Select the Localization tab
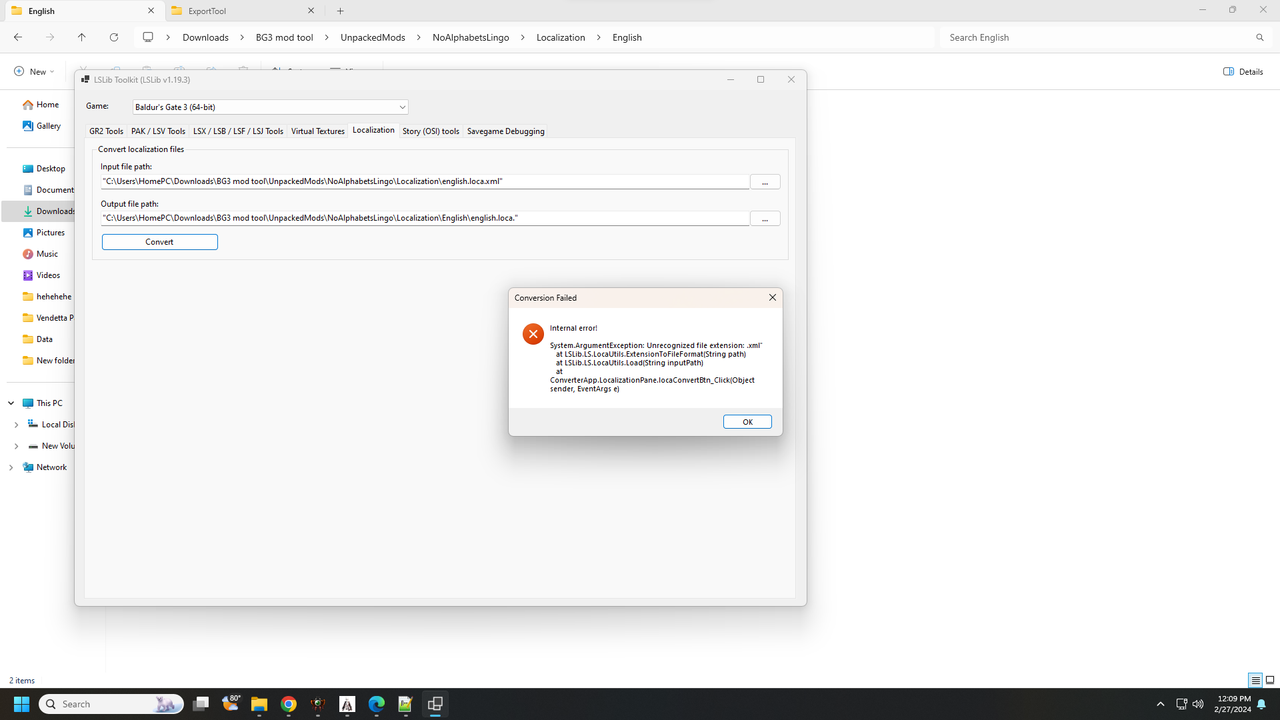The height and width of the screenshot is (720, 1280). point(374,130)
